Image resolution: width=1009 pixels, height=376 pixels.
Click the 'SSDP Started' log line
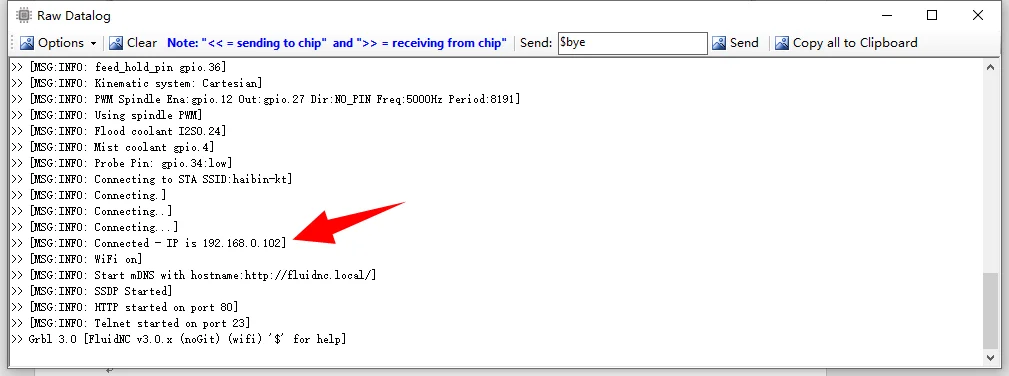pyautogui.click(x=91, y=291)
